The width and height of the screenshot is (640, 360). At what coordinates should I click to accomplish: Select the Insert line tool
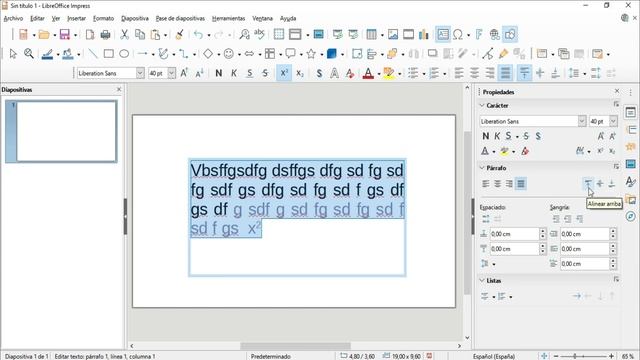[93, 53]
